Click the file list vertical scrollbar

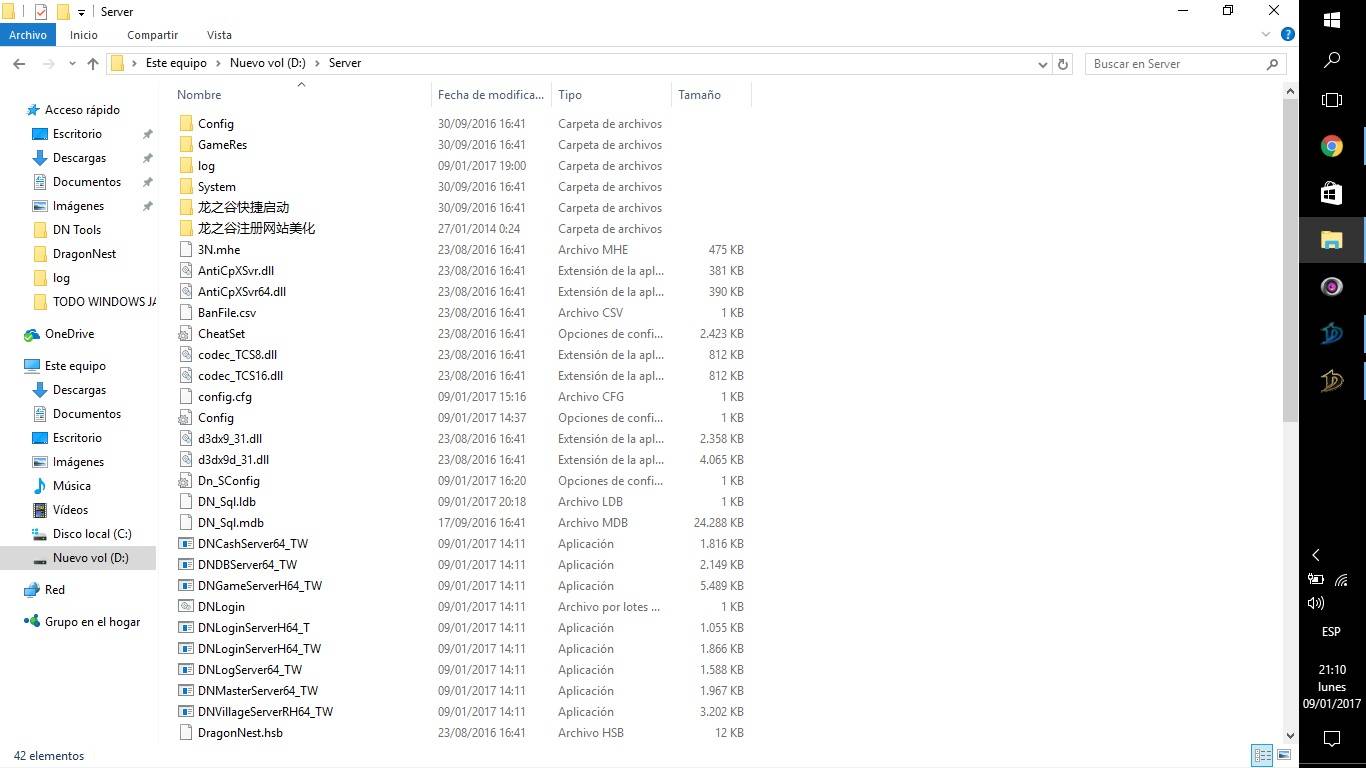(1290, 260)
